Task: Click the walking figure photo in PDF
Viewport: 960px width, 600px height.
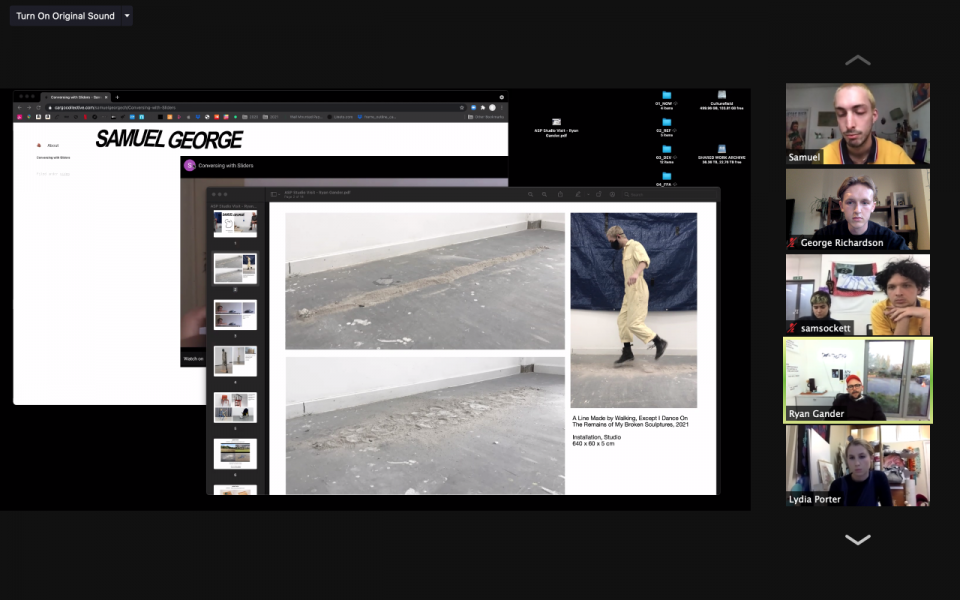Action: click(x=634, y=310)
